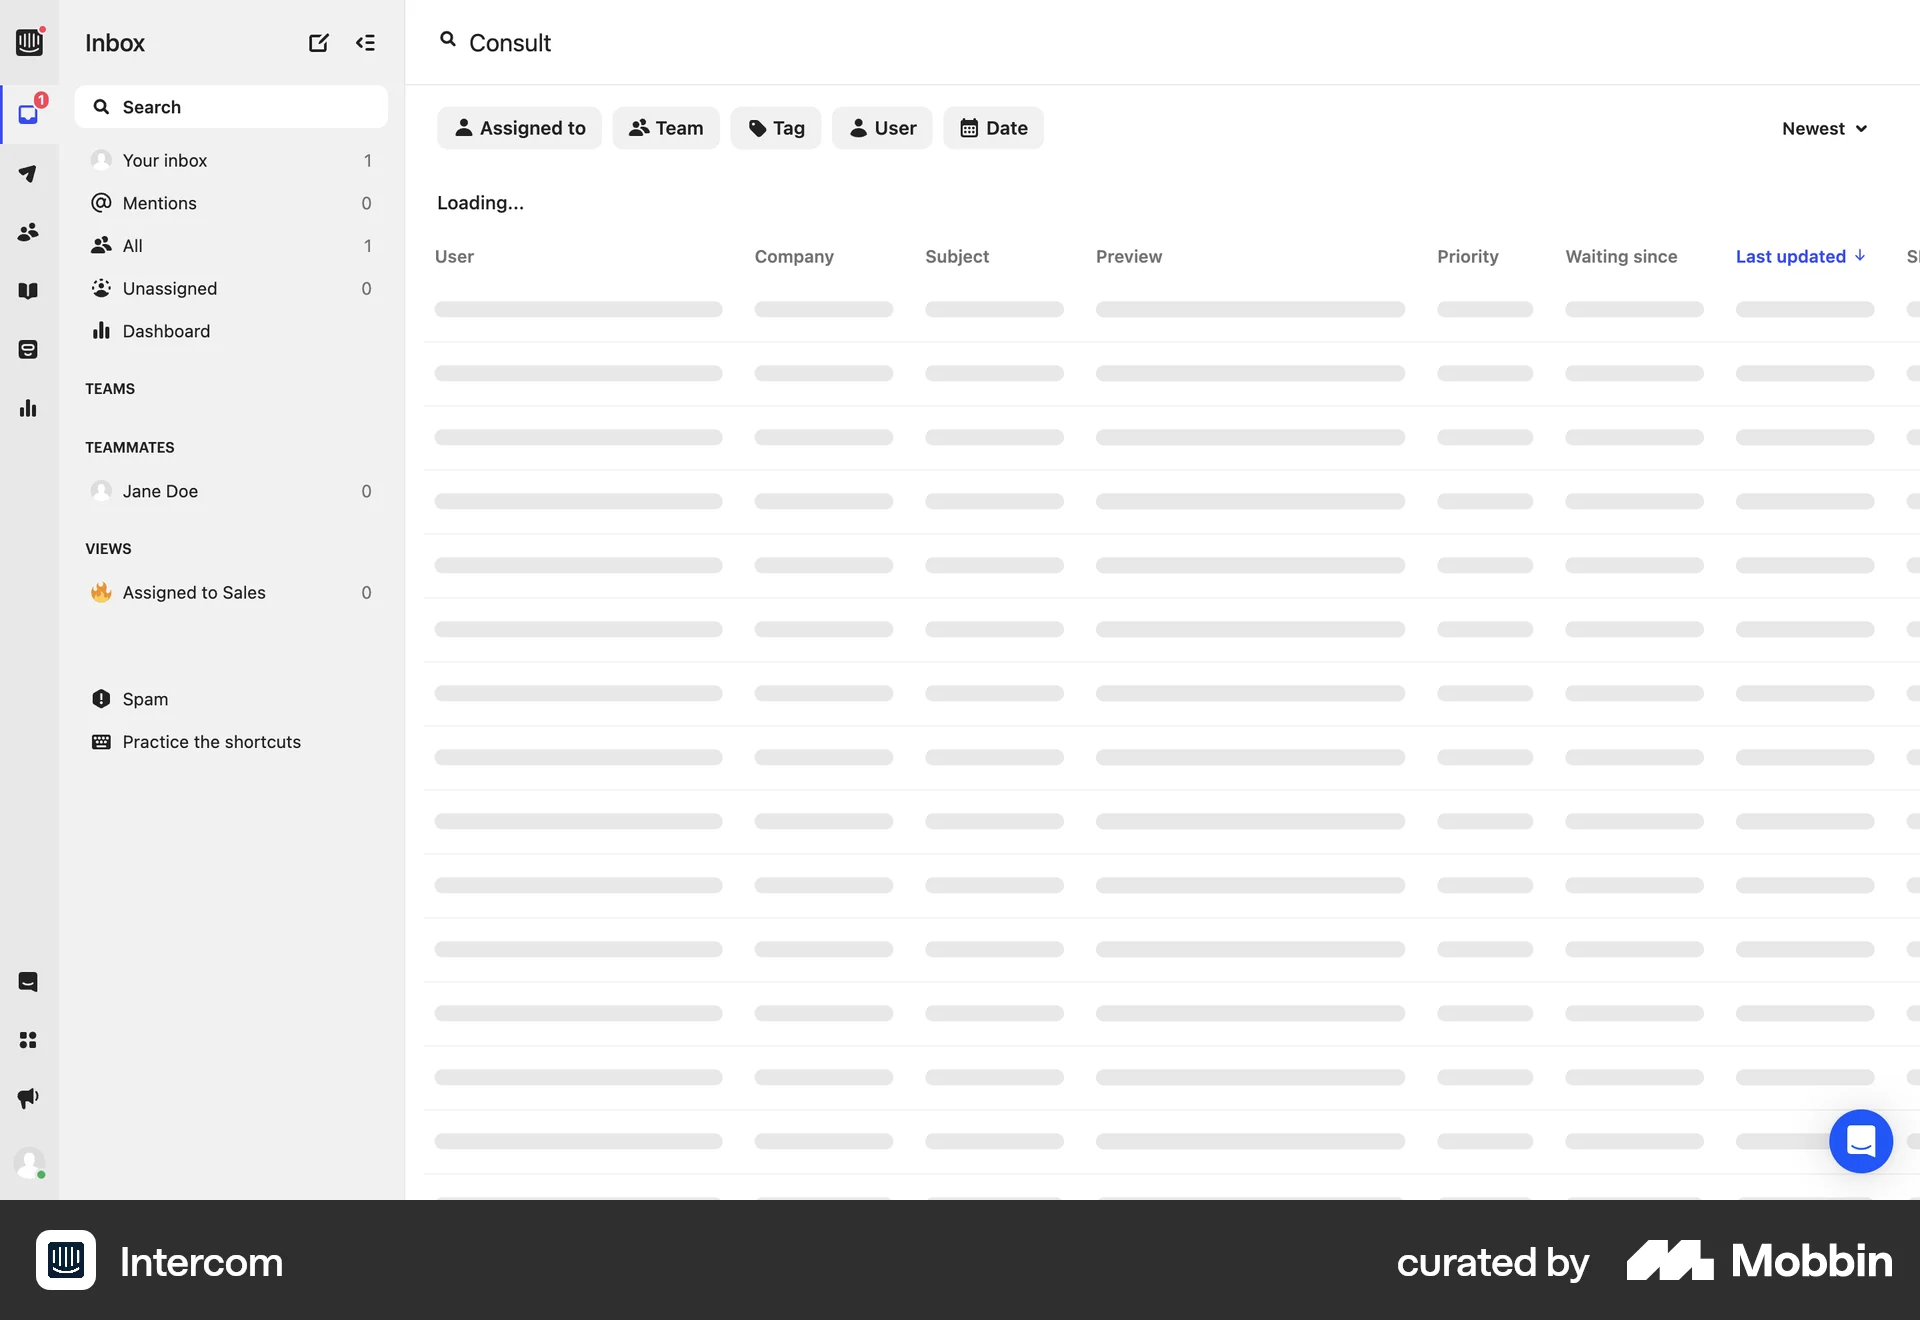Apply the Date filter
The image size is (1920, 1320).
(993, 128)
